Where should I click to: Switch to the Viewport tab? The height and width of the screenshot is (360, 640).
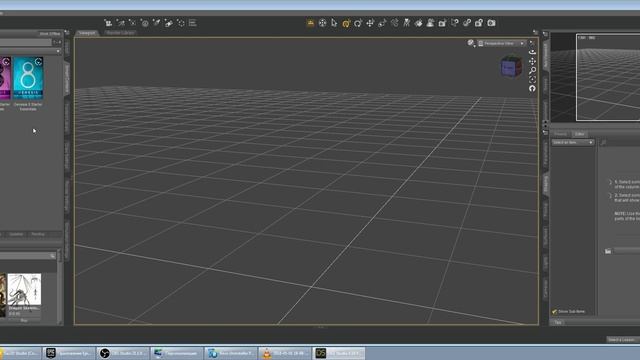coord(87,33)
